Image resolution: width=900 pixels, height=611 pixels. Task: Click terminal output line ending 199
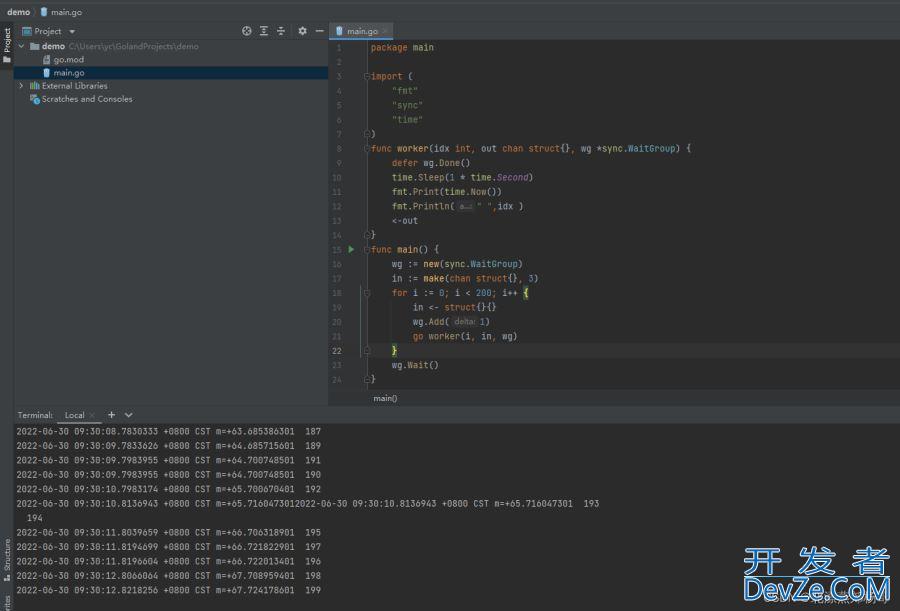tap(169, 590)
